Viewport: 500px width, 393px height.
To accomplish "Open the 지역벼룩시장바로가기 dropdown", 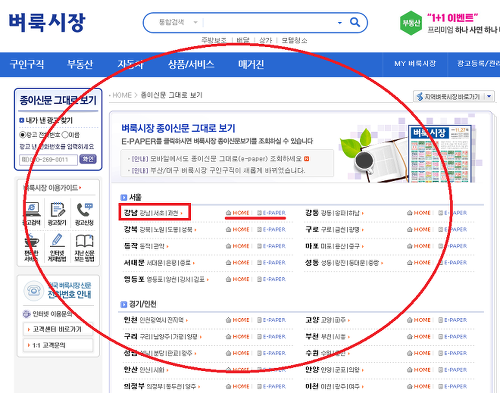I will point(453,97).
